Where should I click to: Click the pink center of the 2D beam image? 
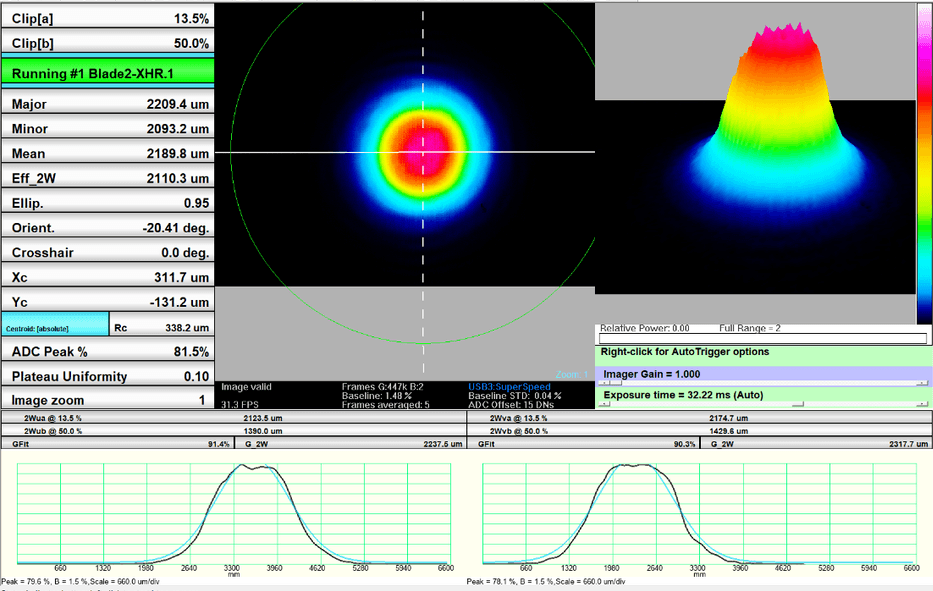pyautogui.click(x=425, y=152)
